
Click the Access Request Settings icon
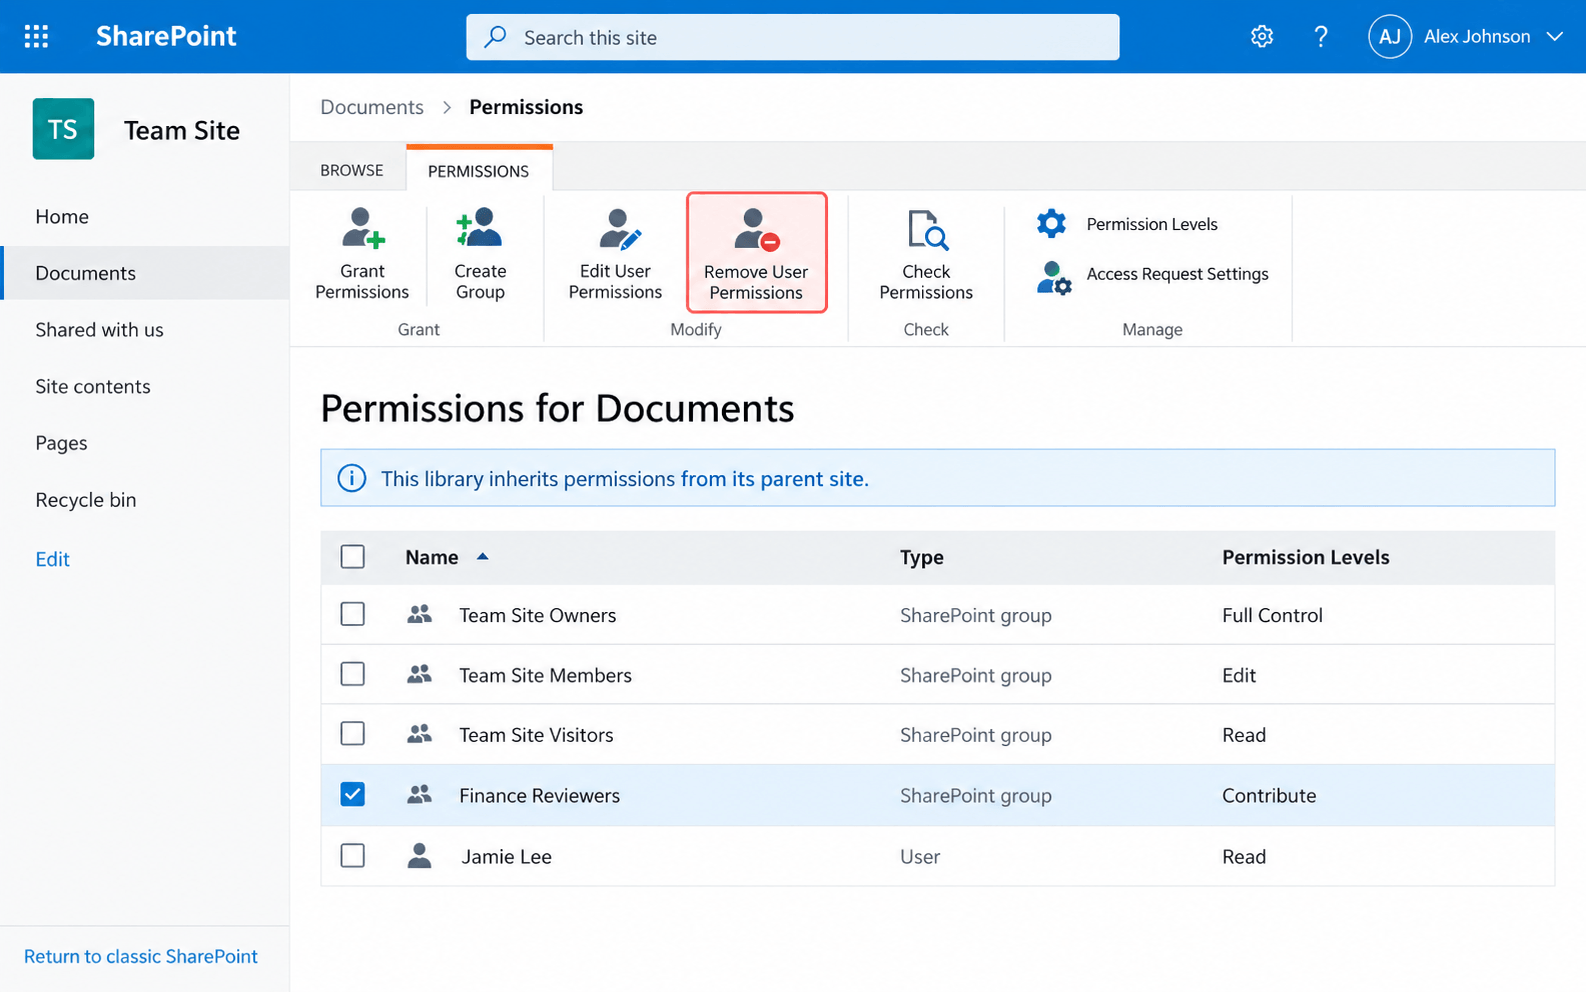(x=1054, y=278)
